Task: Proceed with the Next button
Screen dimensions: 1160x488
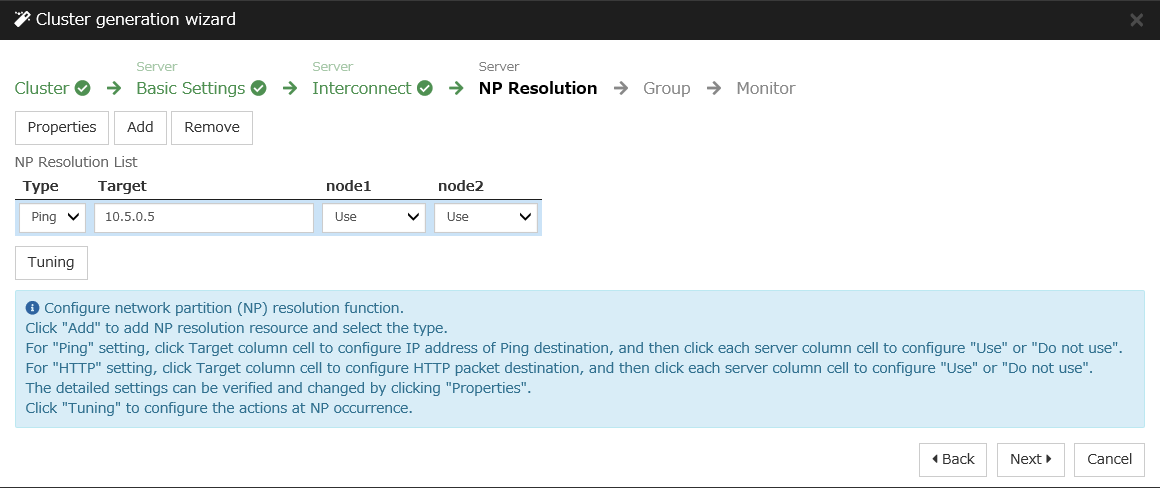Action: tap(1030, 459)
